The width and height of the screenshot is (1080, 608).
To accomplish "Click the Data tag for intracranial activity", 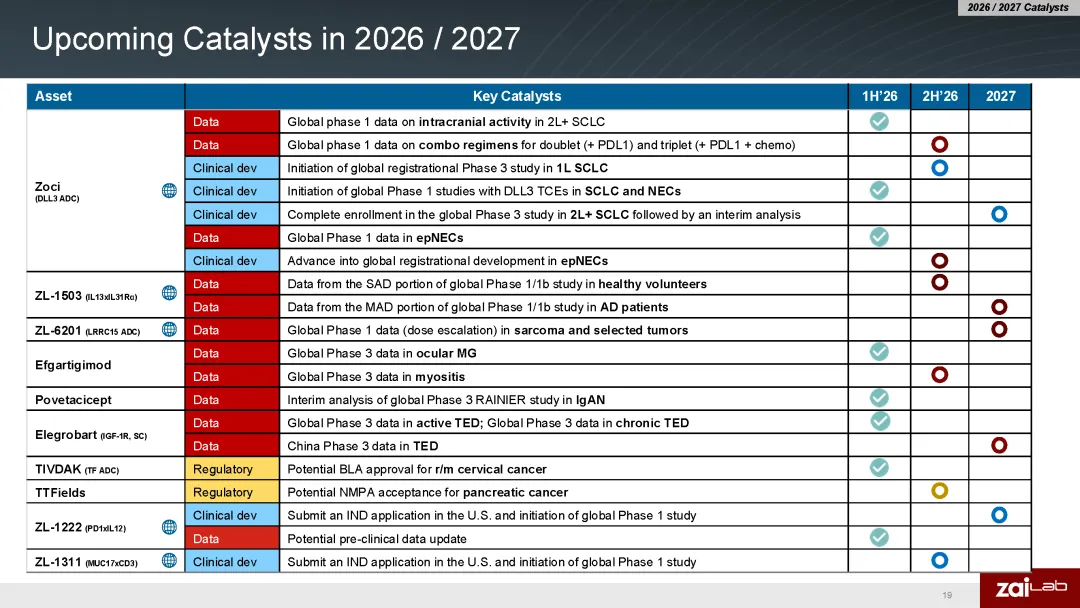I will (232, 122).
